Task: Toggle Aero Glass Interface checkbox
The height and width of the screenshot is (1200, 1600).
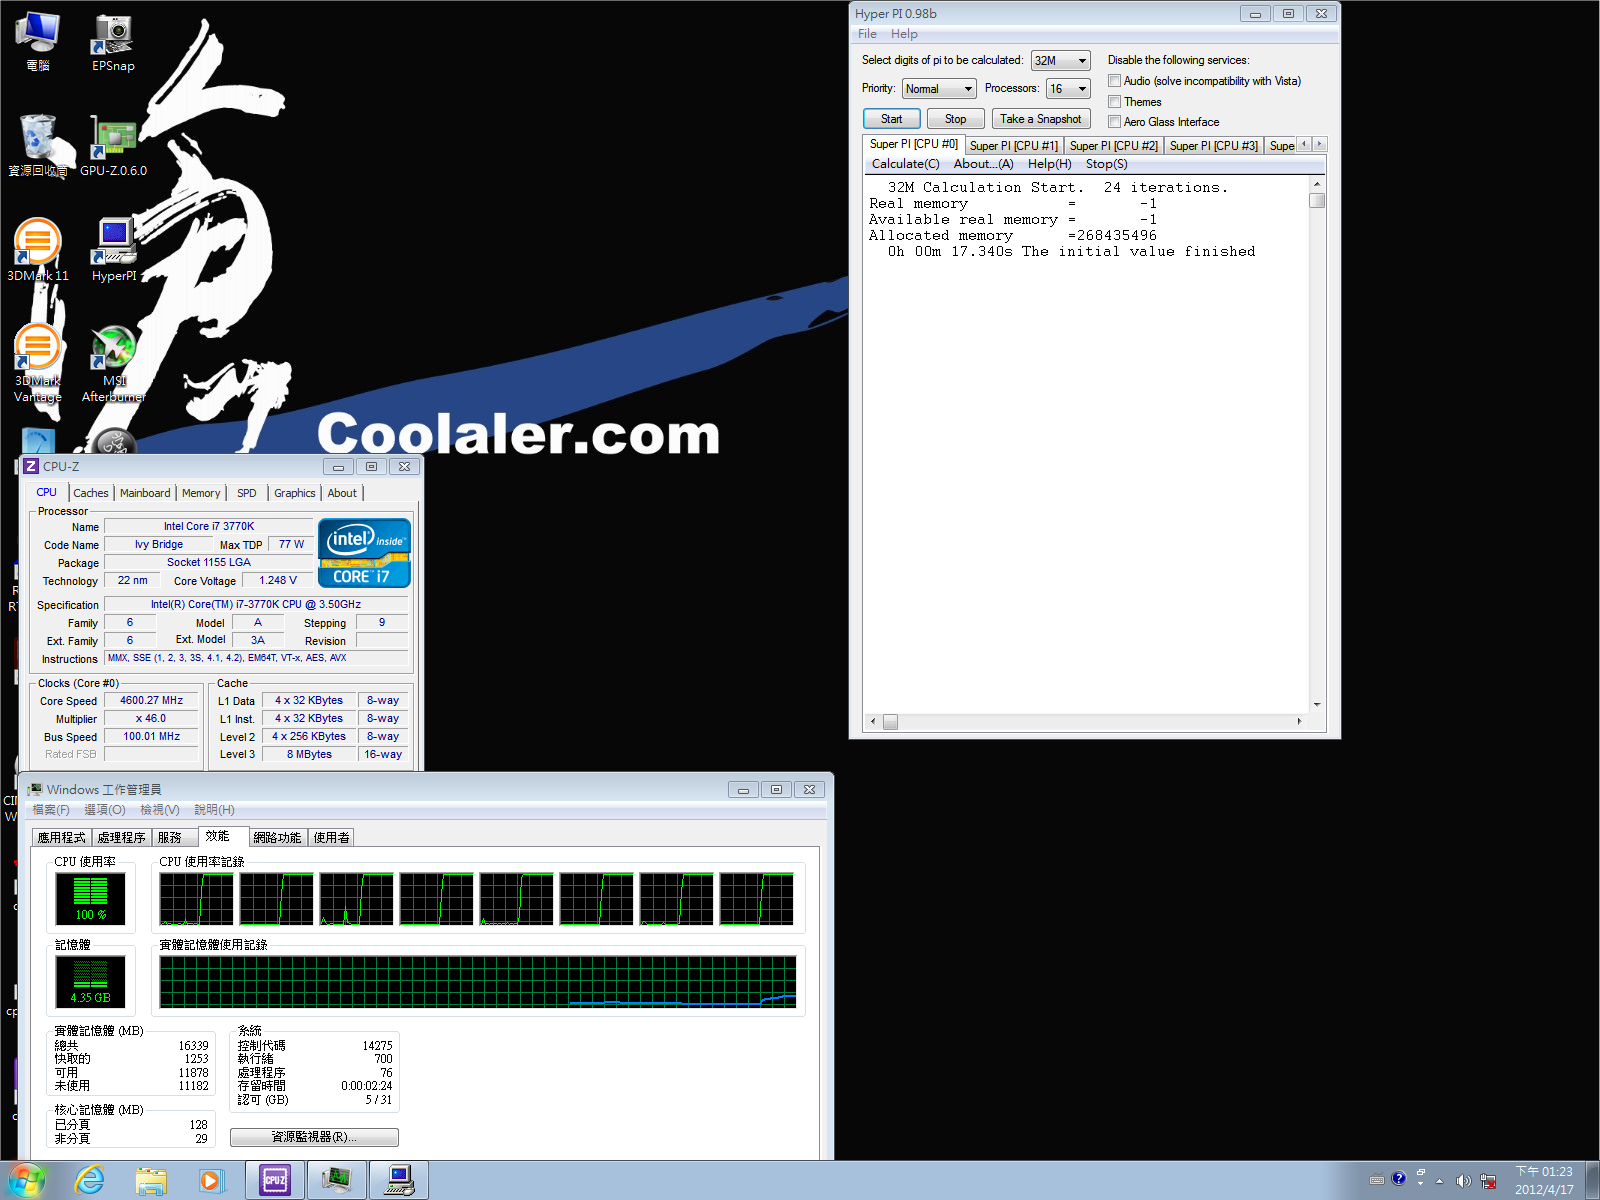Action: (x=1114, y=122)
